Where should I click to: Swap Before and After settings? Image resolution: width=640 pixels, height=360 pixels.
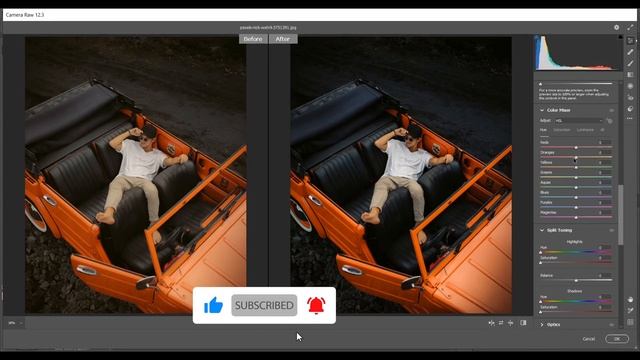pos(501,323)
